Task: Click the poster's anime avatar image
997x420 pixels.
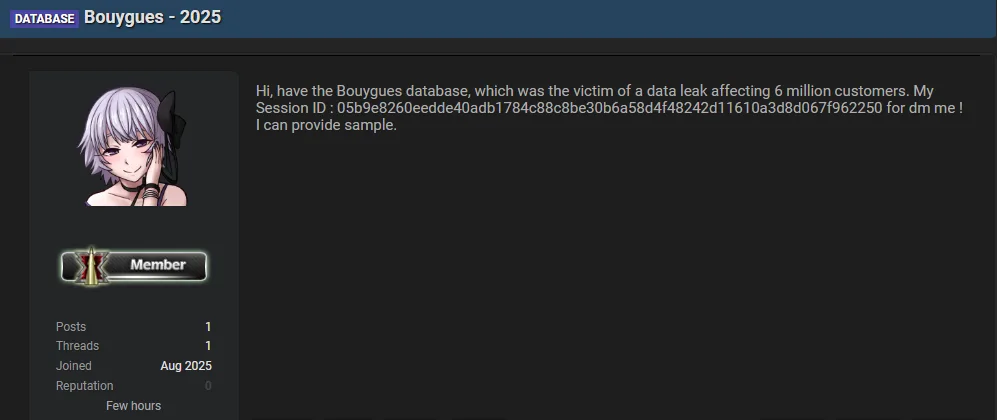Action: (x=133, y=147)
